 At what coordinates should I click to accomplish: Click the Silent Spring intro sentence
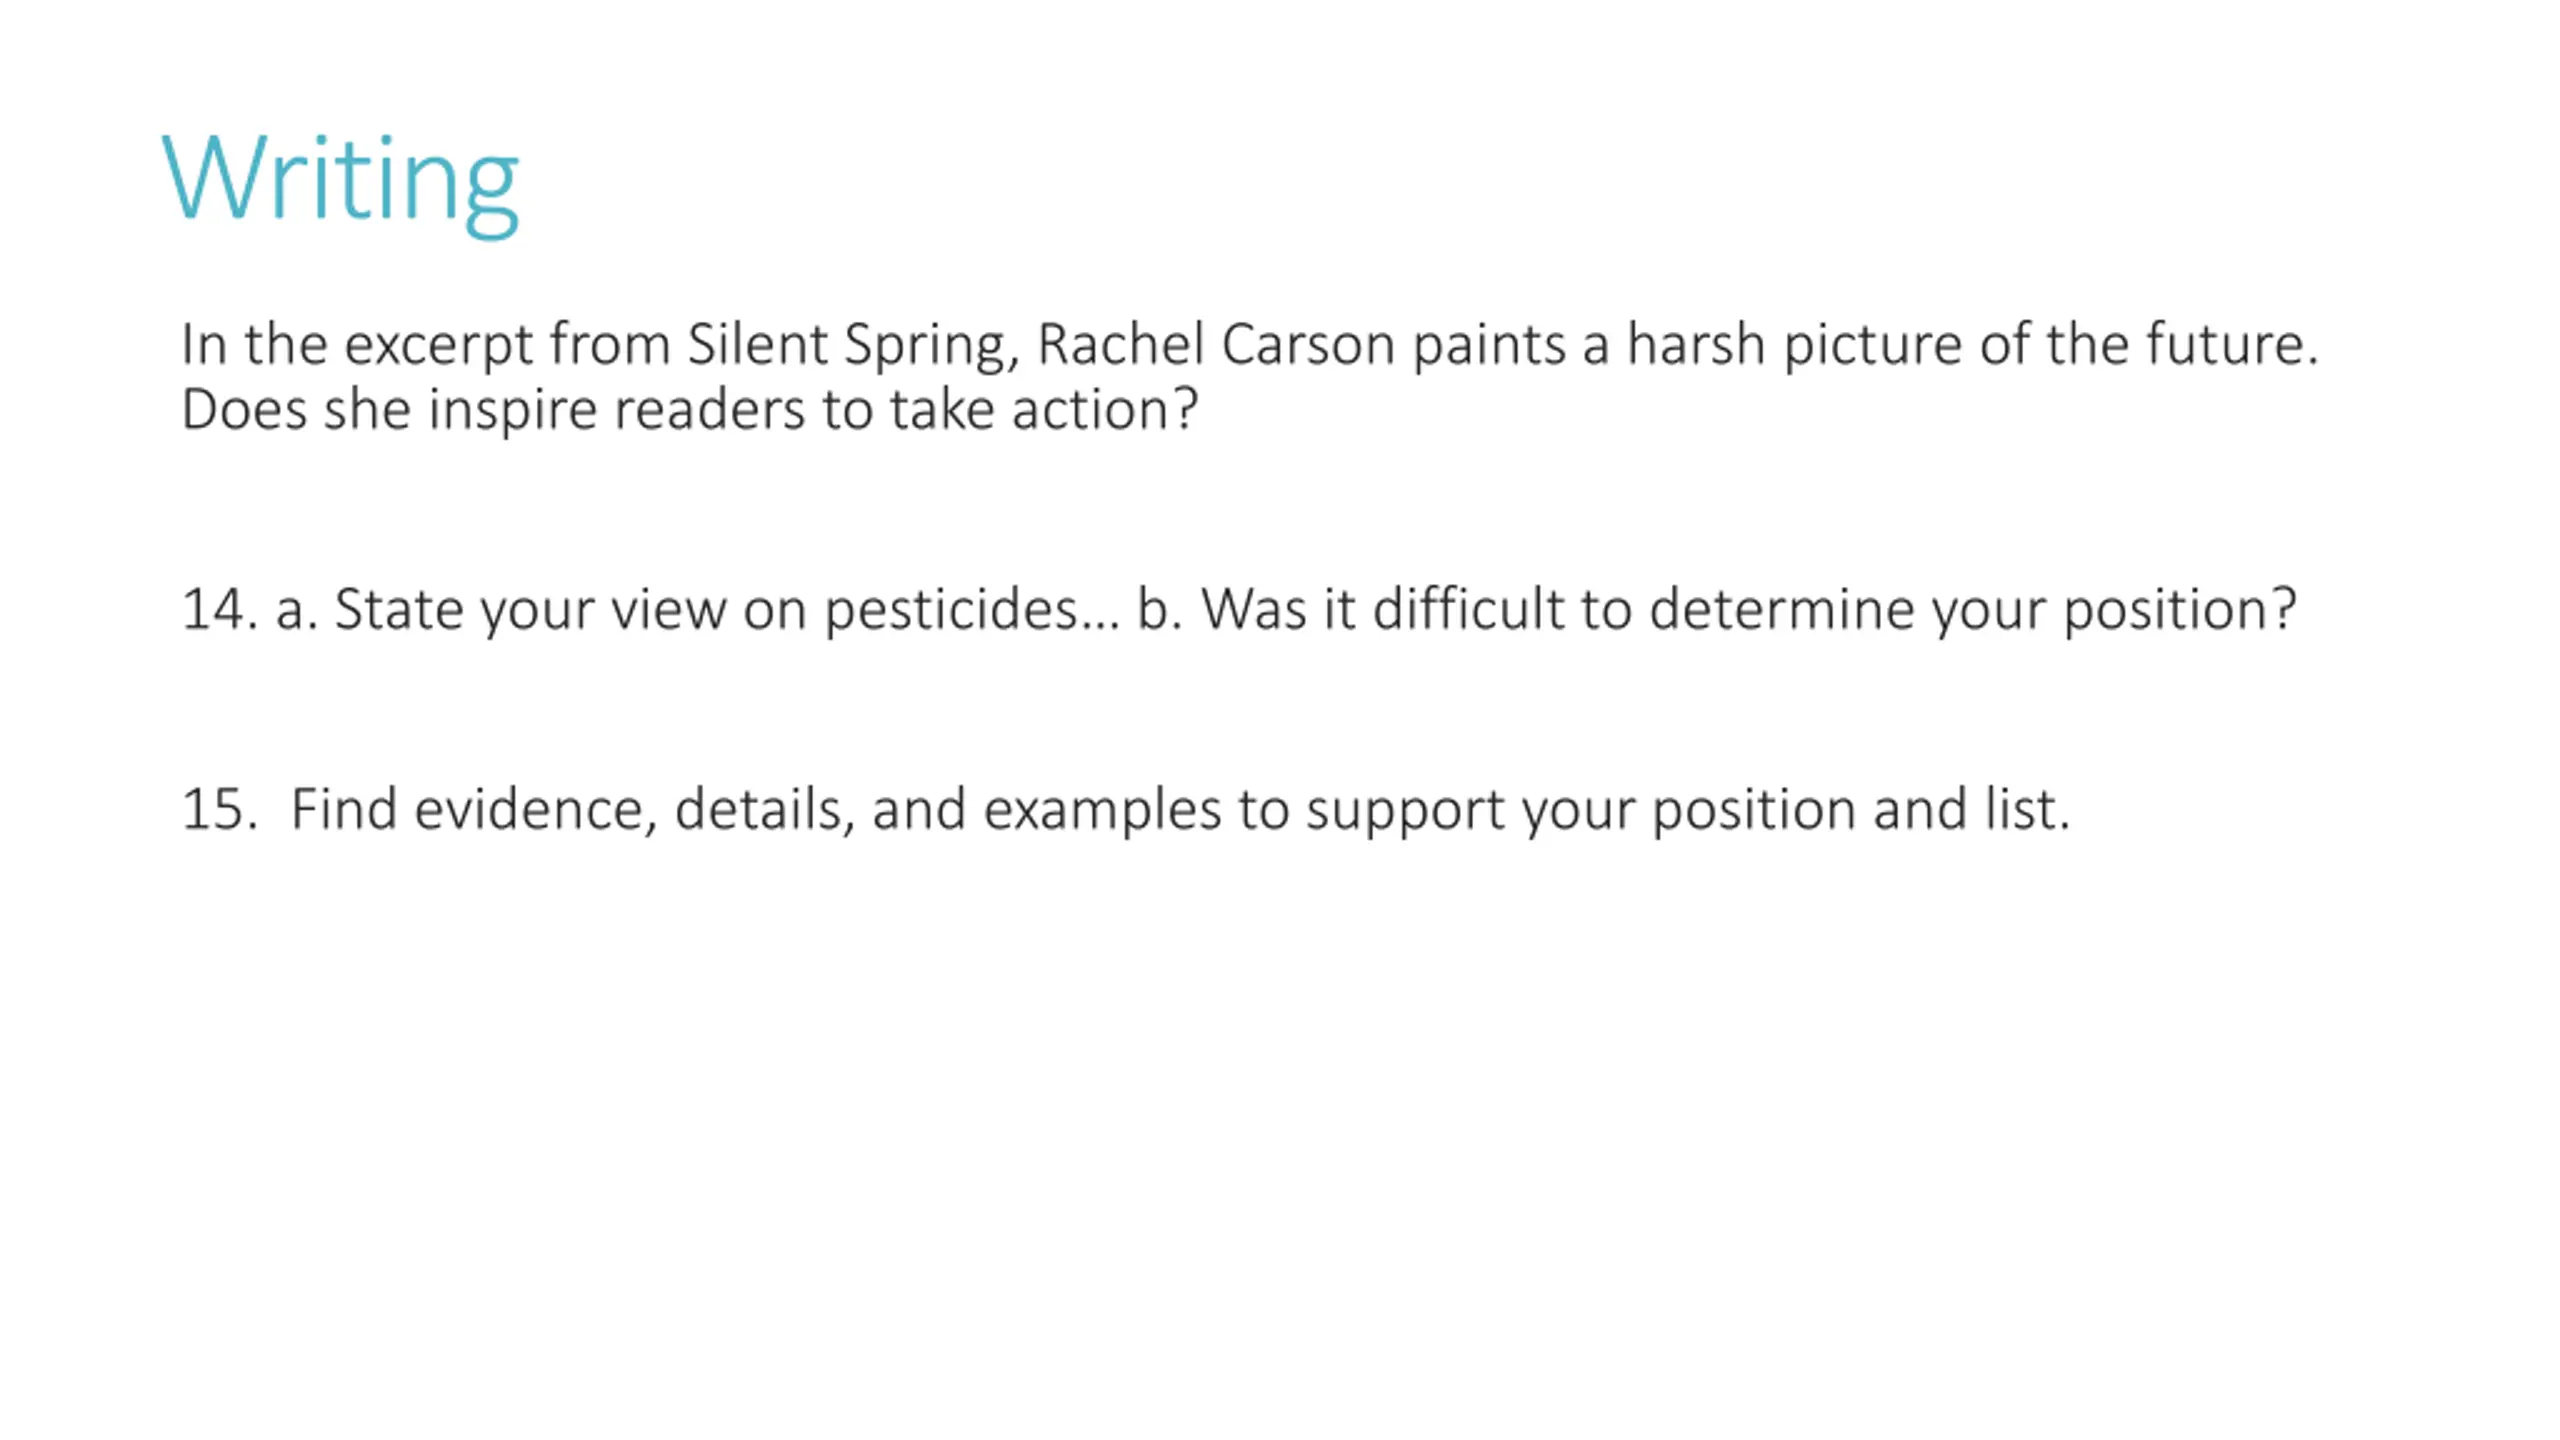[1249, 345]
